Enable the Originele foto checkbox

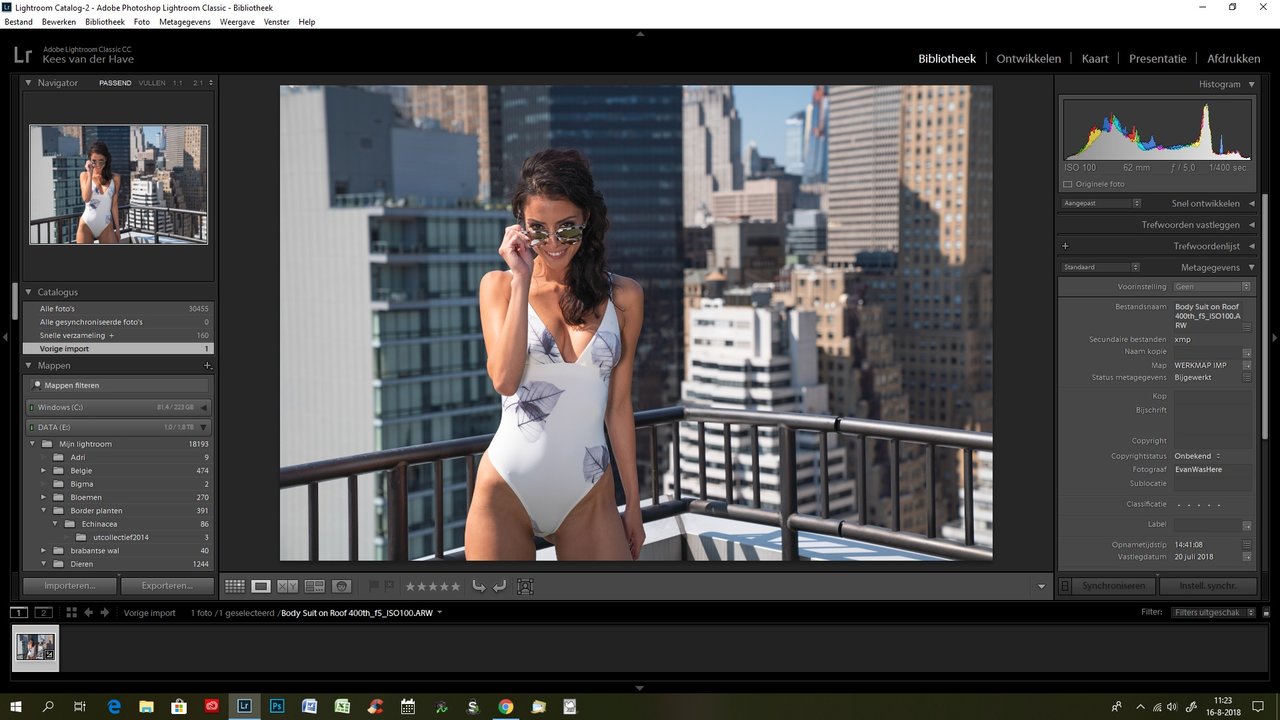1068,184
